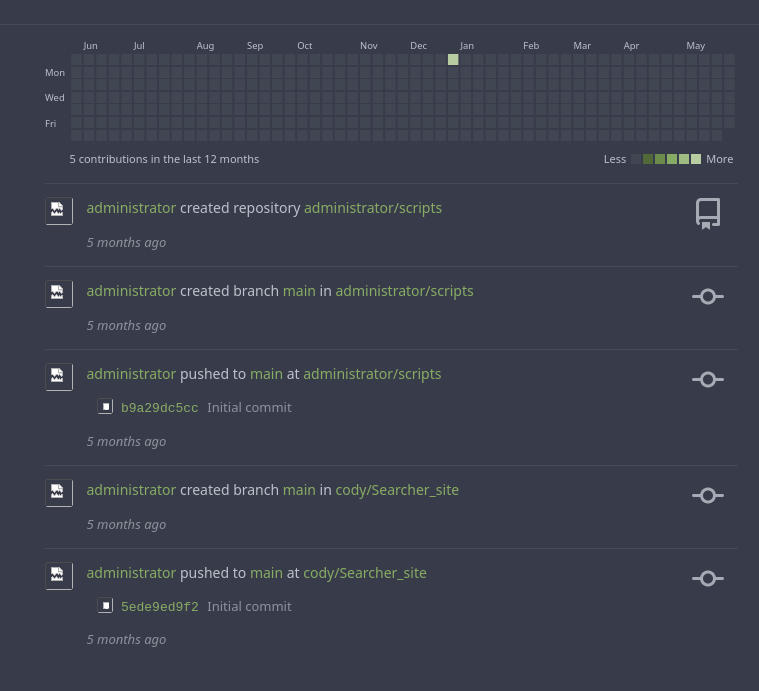Click commit icon on pushed to cody/Searcher_site row
The image size is (759, 691).
[x=708, y=578]
